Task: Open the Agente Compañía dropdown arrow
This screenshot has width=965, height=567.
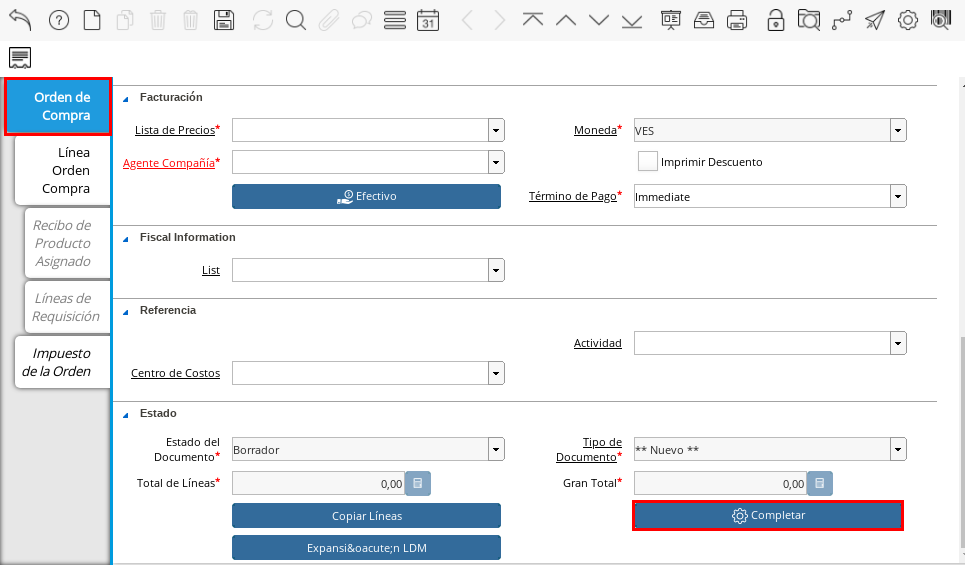Action: pyautogui.click(x=496, y=163)
